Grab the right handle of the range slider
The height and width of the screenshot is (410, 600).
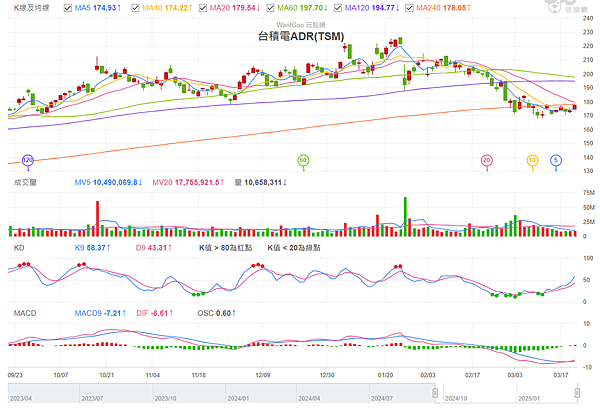tap(577, 393)
